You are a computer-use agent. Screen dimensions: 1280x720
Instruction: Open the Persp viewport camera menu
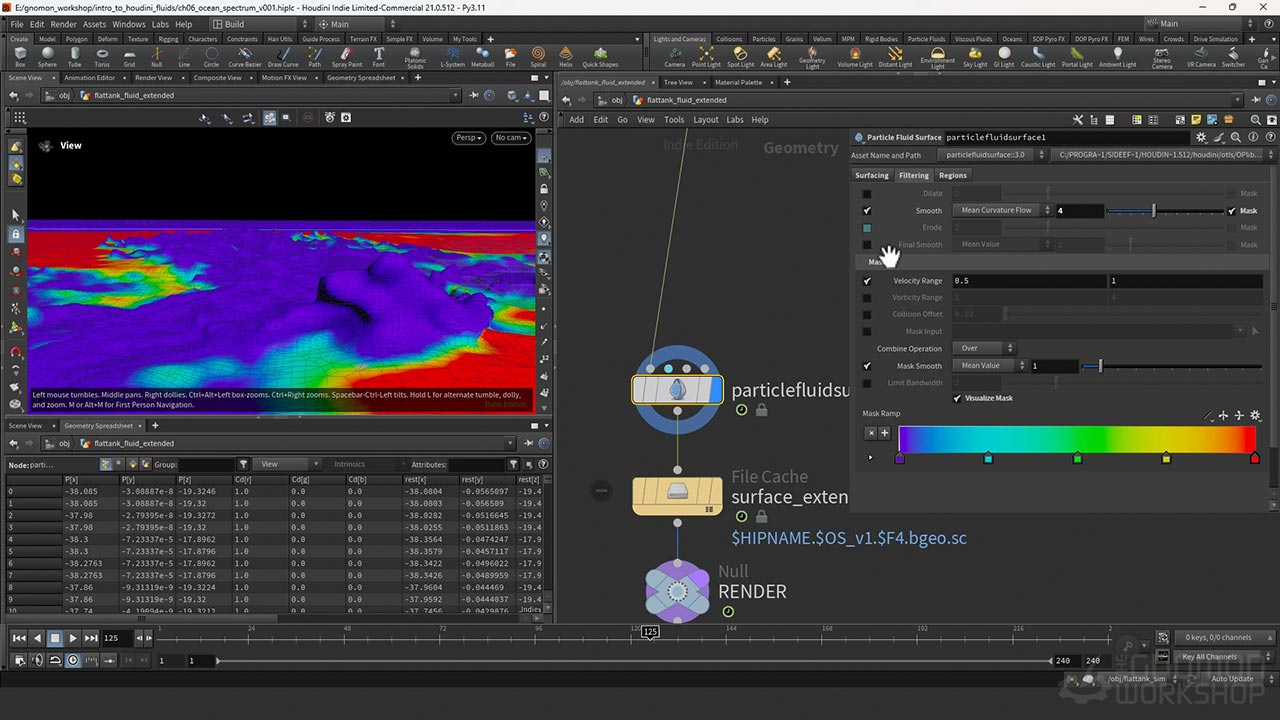point(468,138)
